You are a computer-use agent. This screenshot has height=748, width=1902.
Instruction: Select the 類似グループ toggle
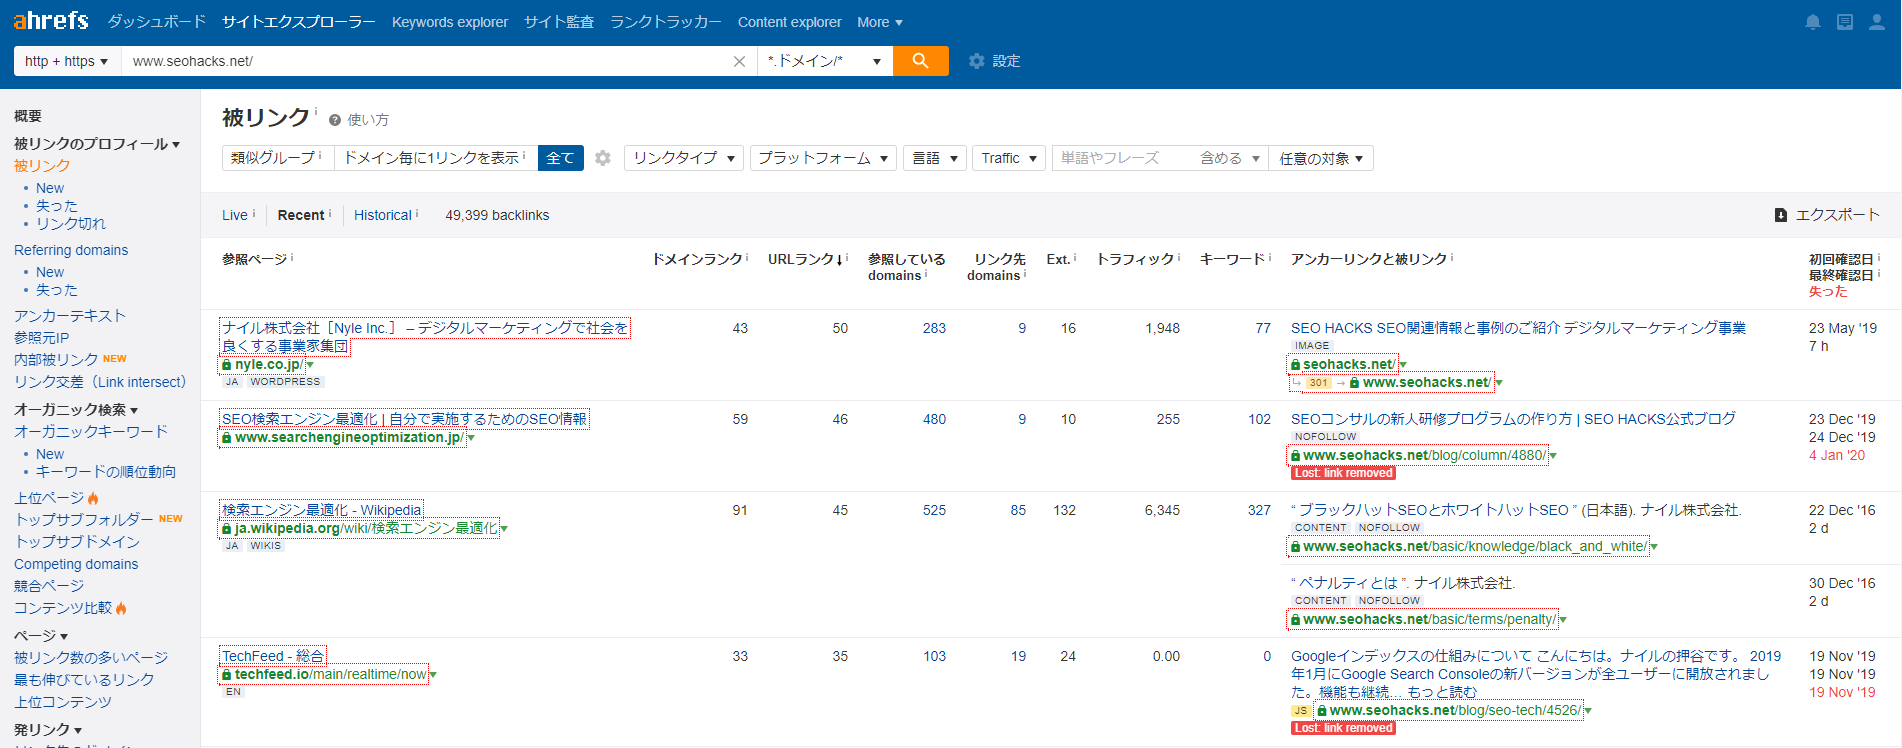pyautogui.click(x=276, y=158)
